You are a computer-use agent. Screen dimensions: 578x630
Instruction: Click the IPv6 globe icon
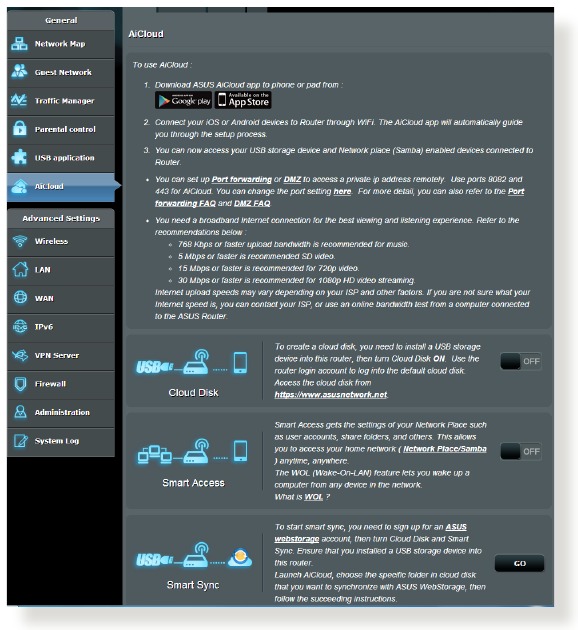(x=20, y=326)
